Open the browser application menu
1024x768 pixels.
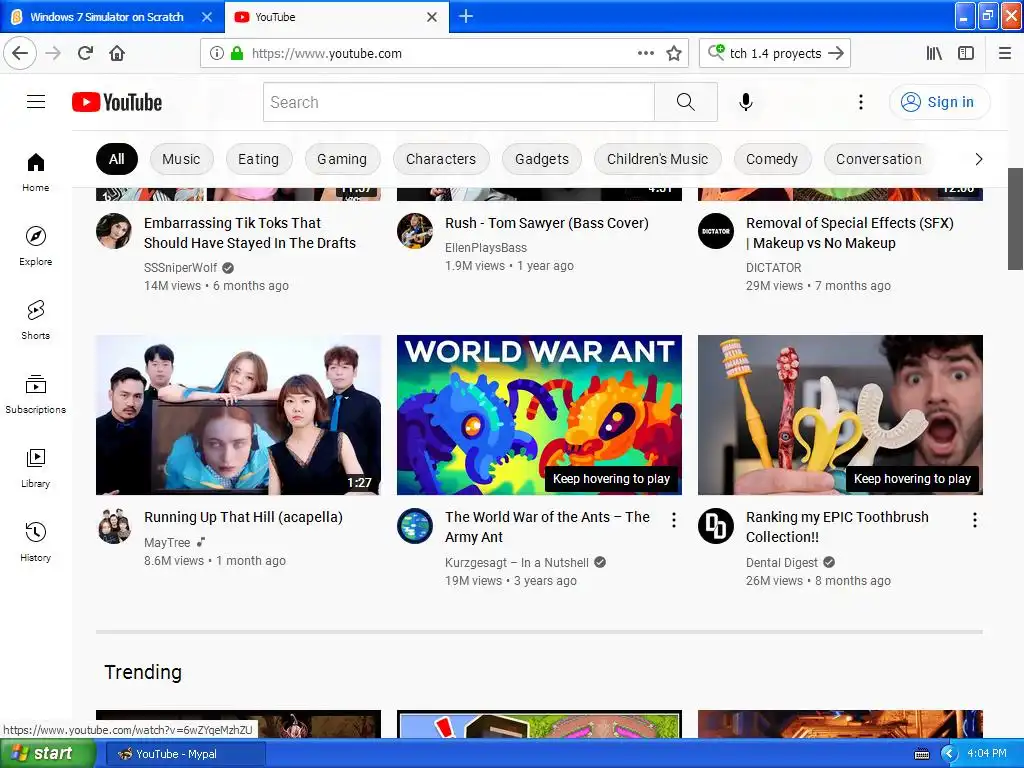coord(1005,53)
